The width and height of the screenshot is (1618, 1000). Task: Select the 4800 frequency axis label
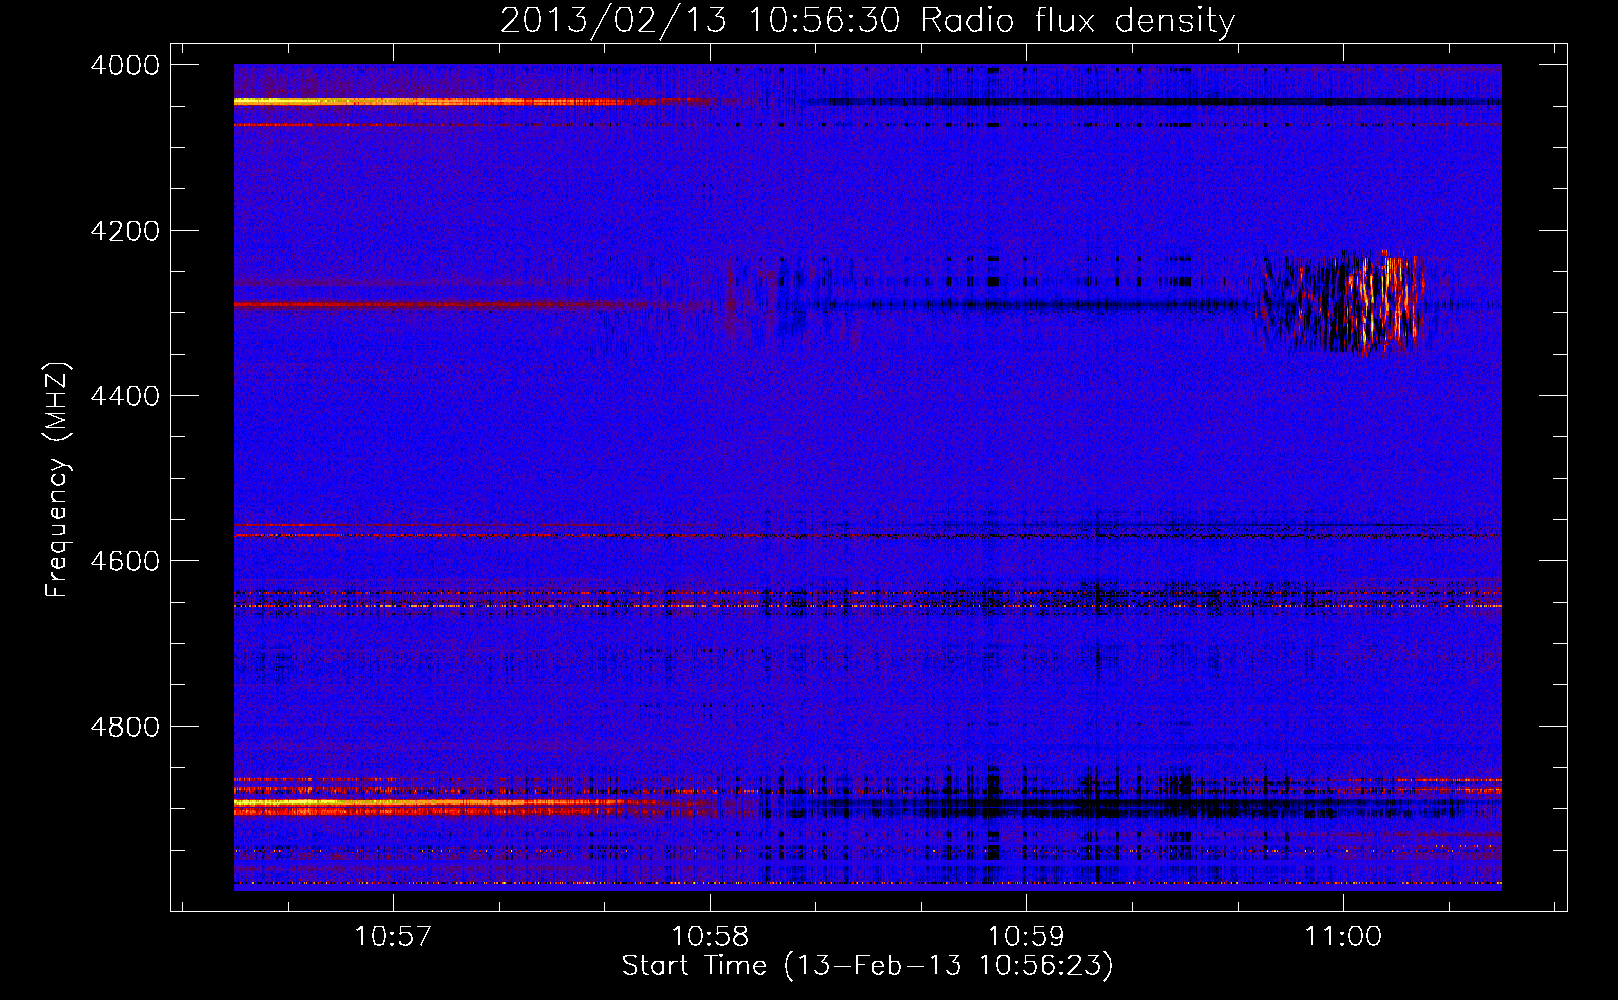[125, 727]
